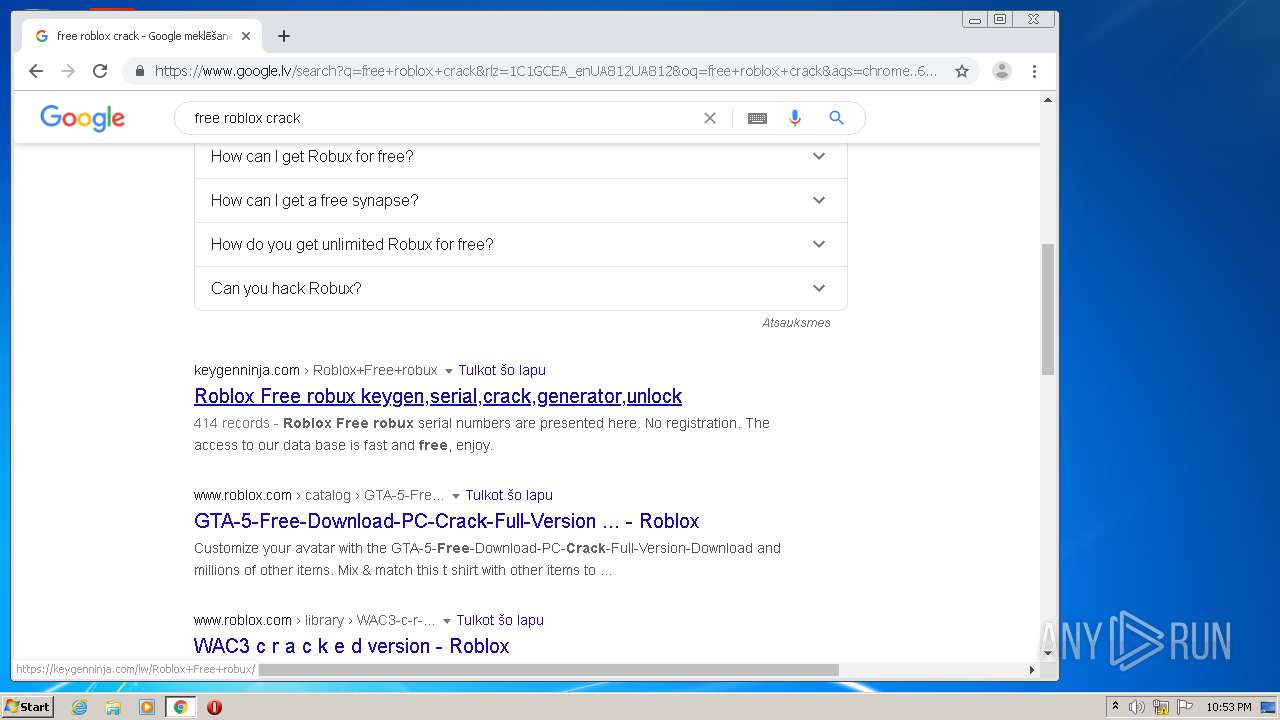Close the 'free roblox crack' tab

pos(246,36)
